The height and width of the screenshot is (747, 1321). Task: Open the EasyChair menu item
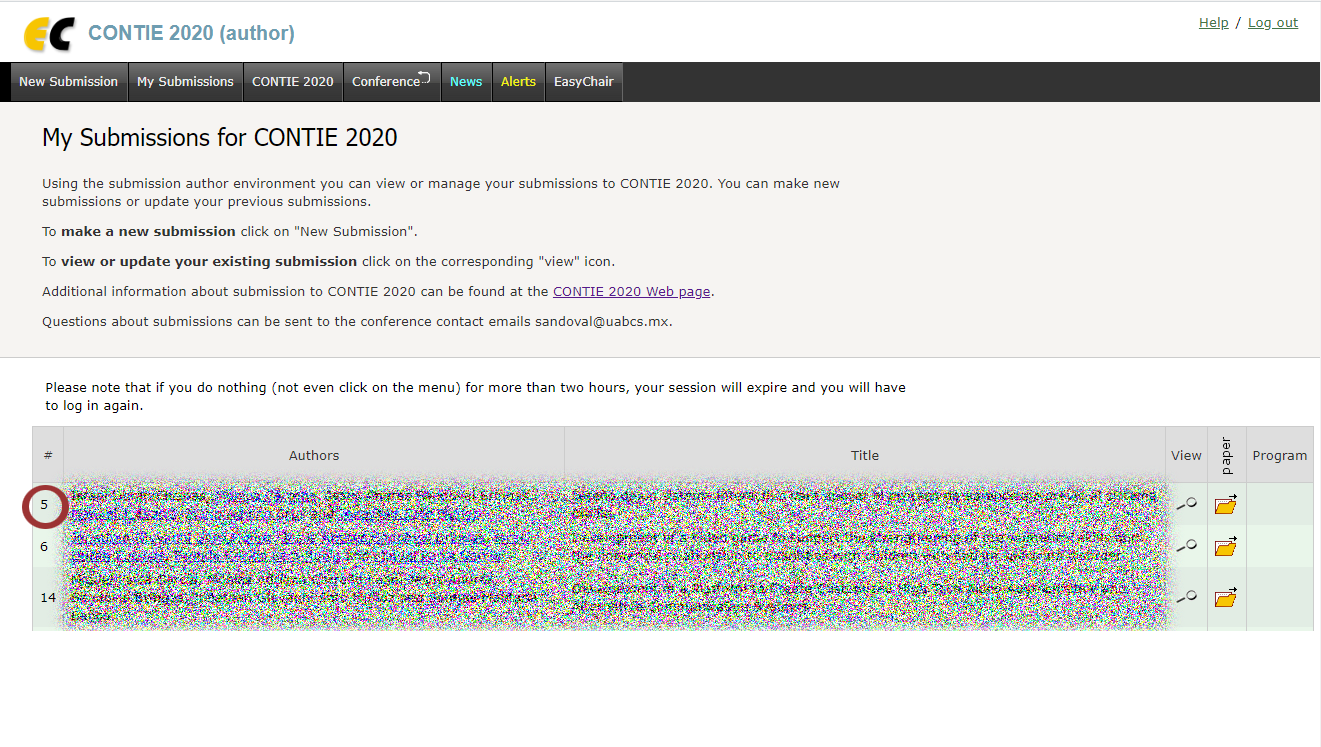[584, 82]
